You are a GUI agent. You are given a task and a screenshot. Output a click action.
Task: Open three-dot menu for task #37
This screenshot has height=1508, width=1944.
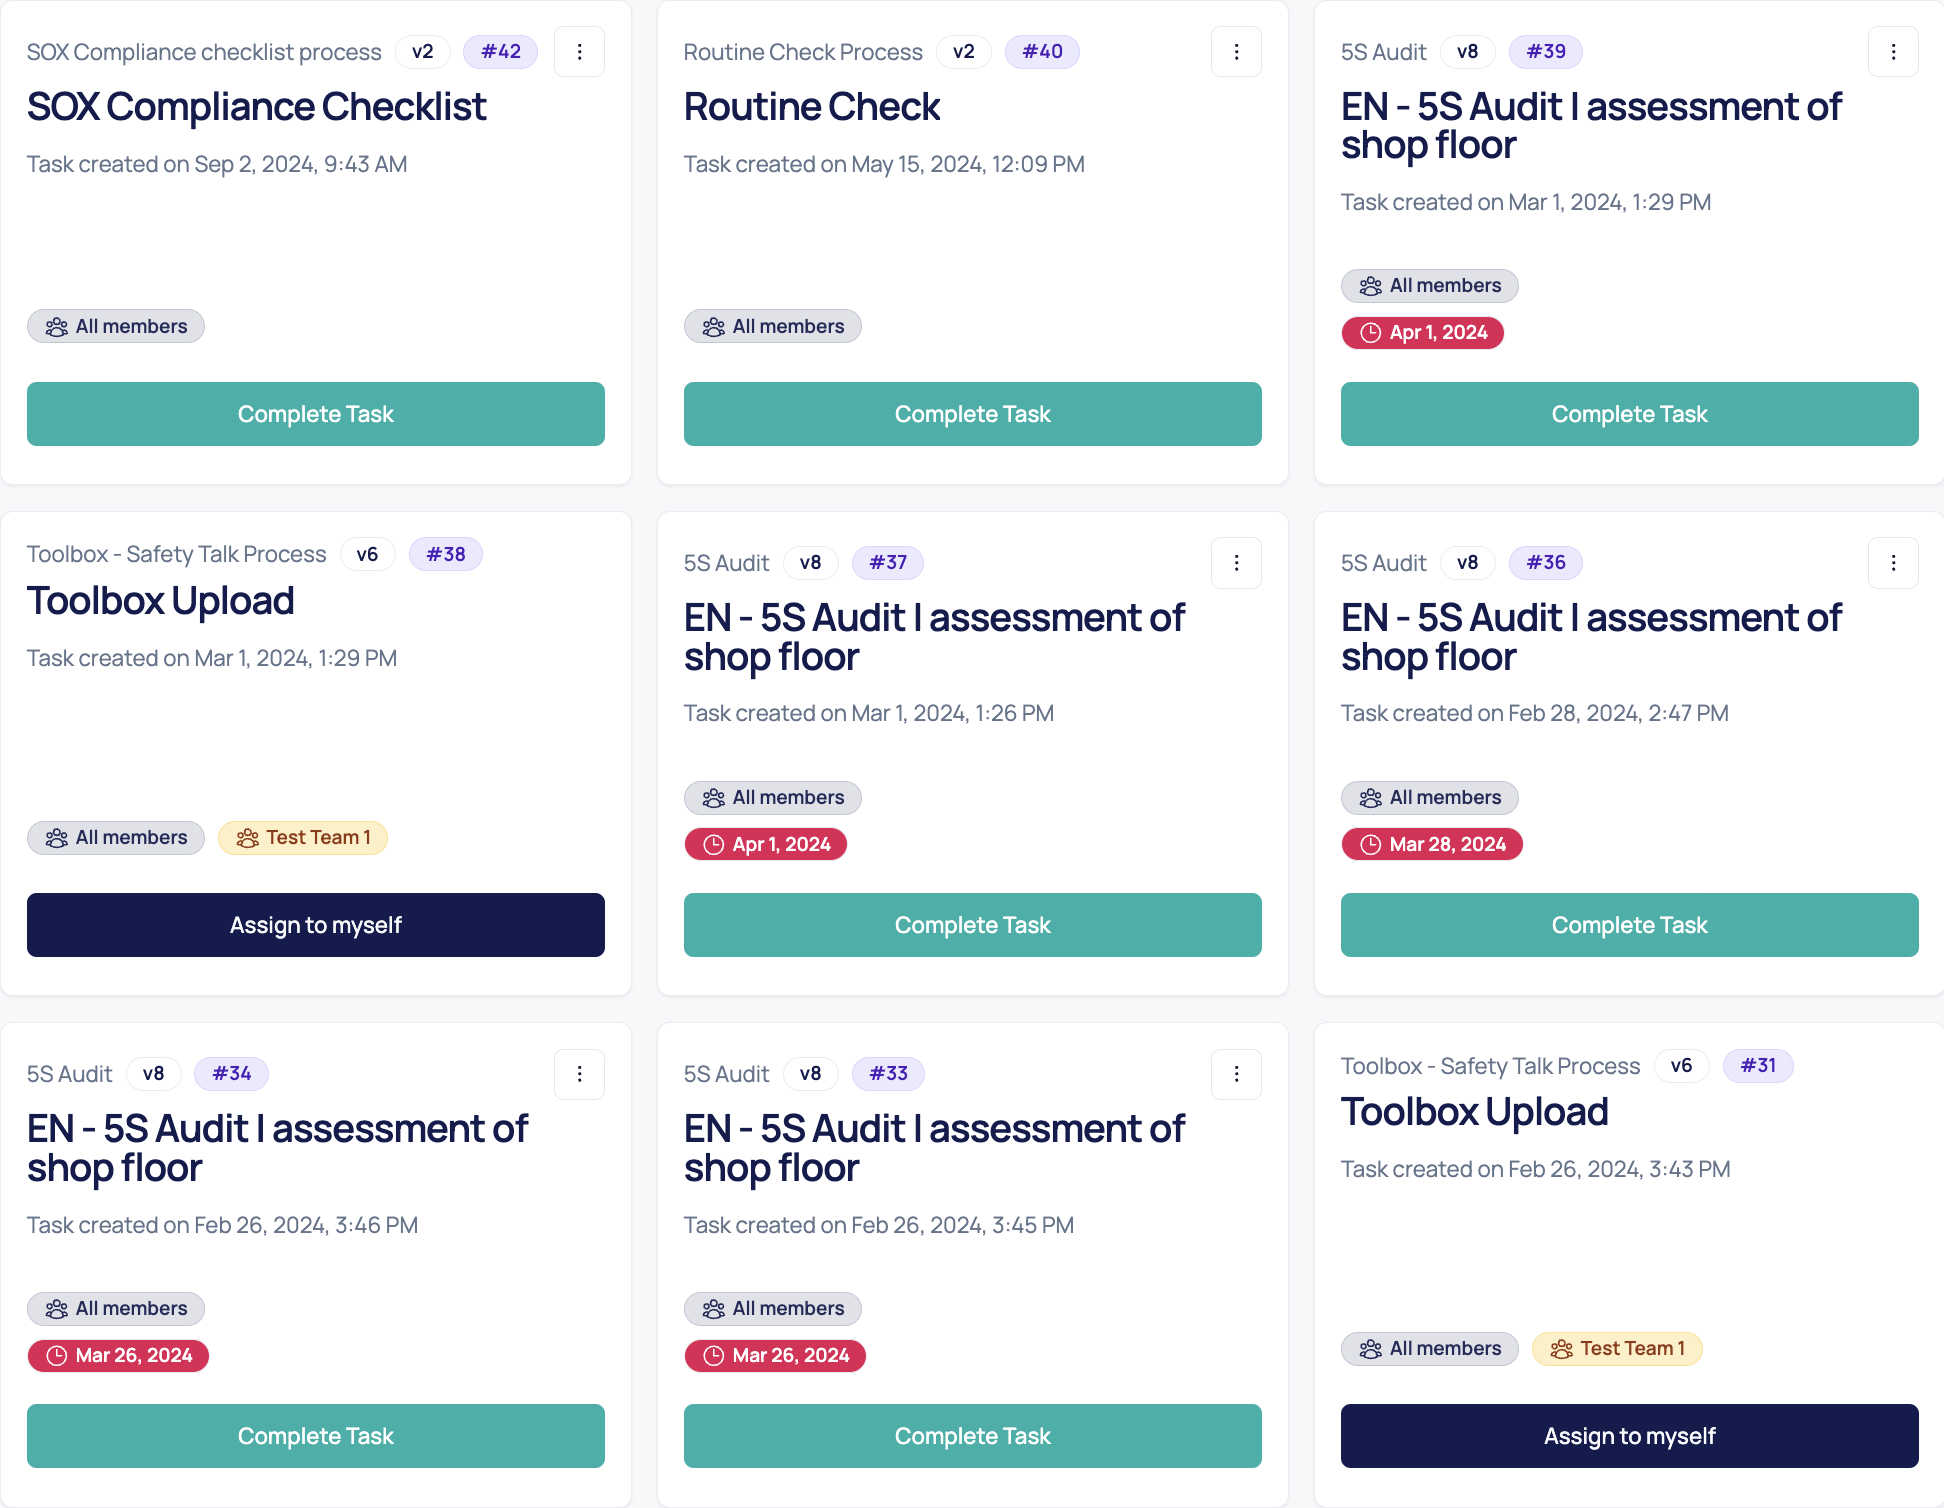point(1236,563)
